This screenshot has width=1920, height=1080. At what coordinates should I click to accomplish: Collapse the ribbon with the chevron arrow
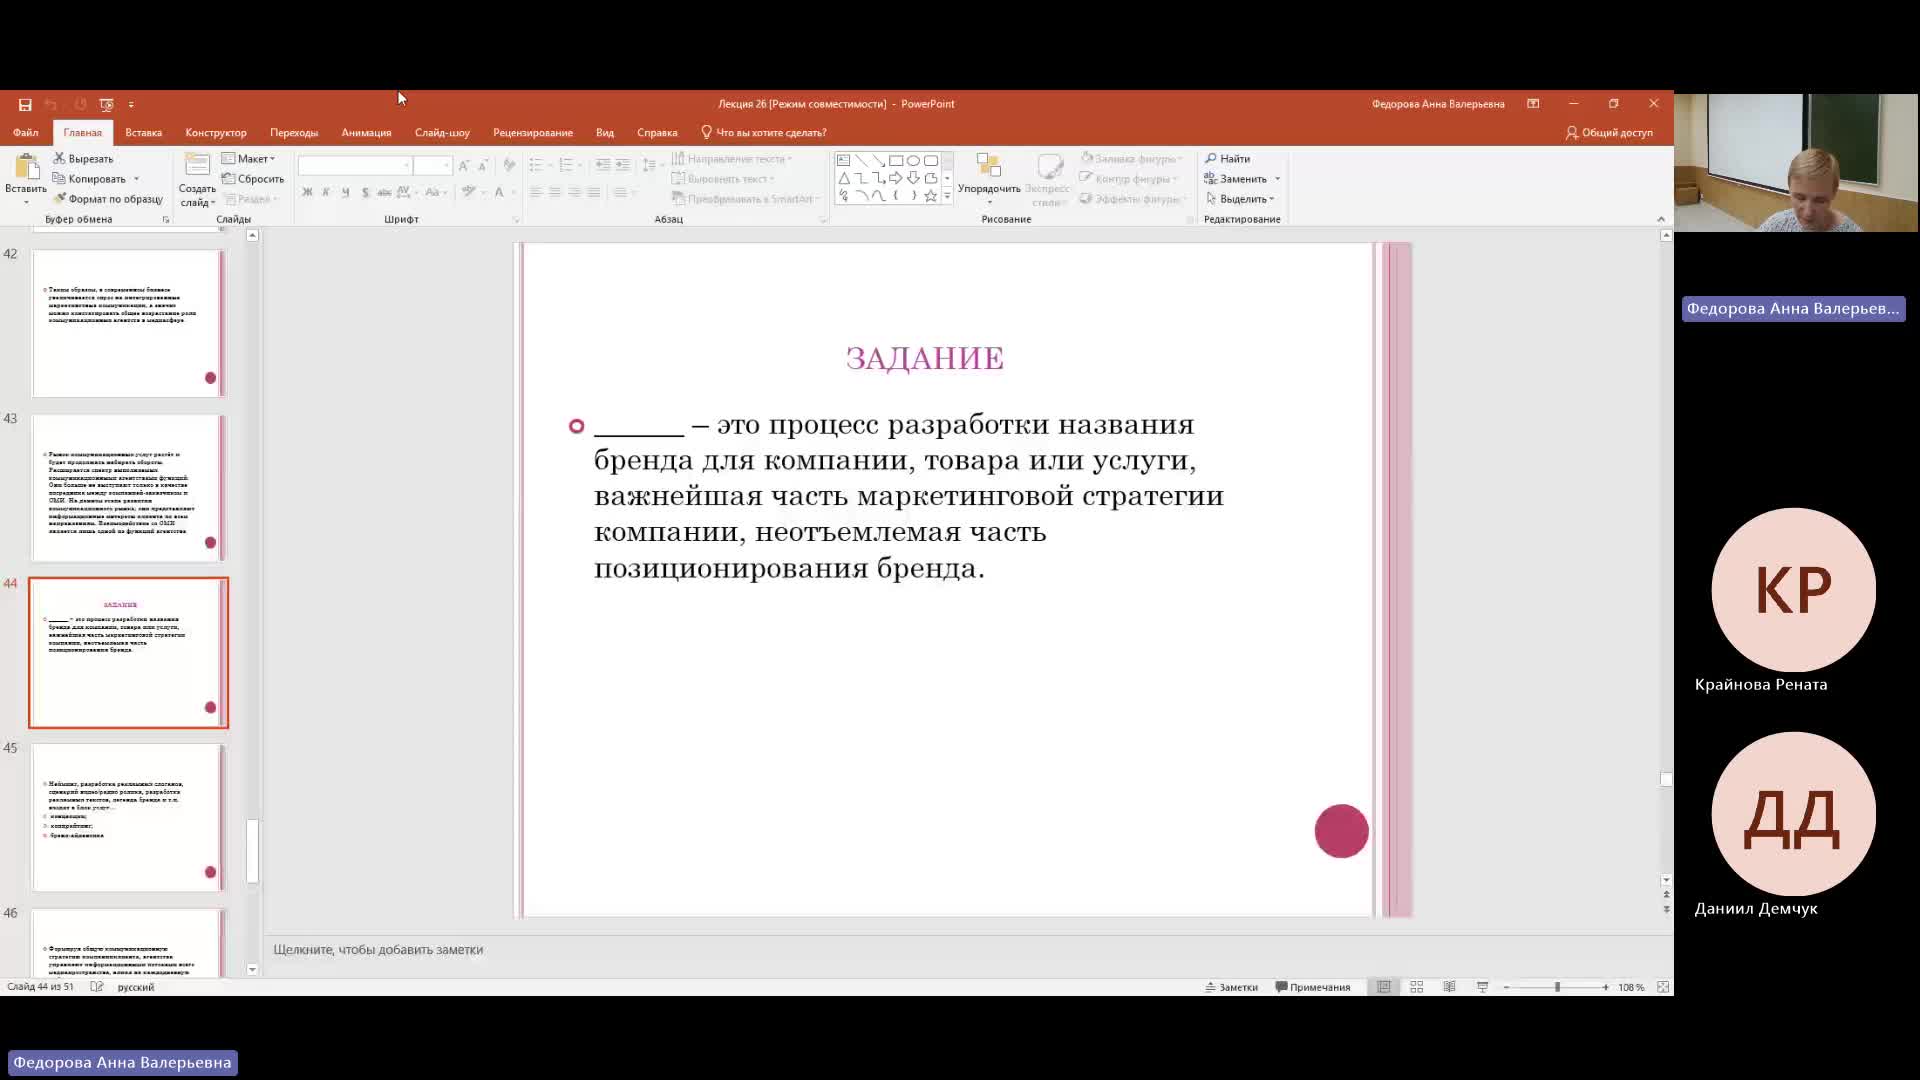point(1661,219)
